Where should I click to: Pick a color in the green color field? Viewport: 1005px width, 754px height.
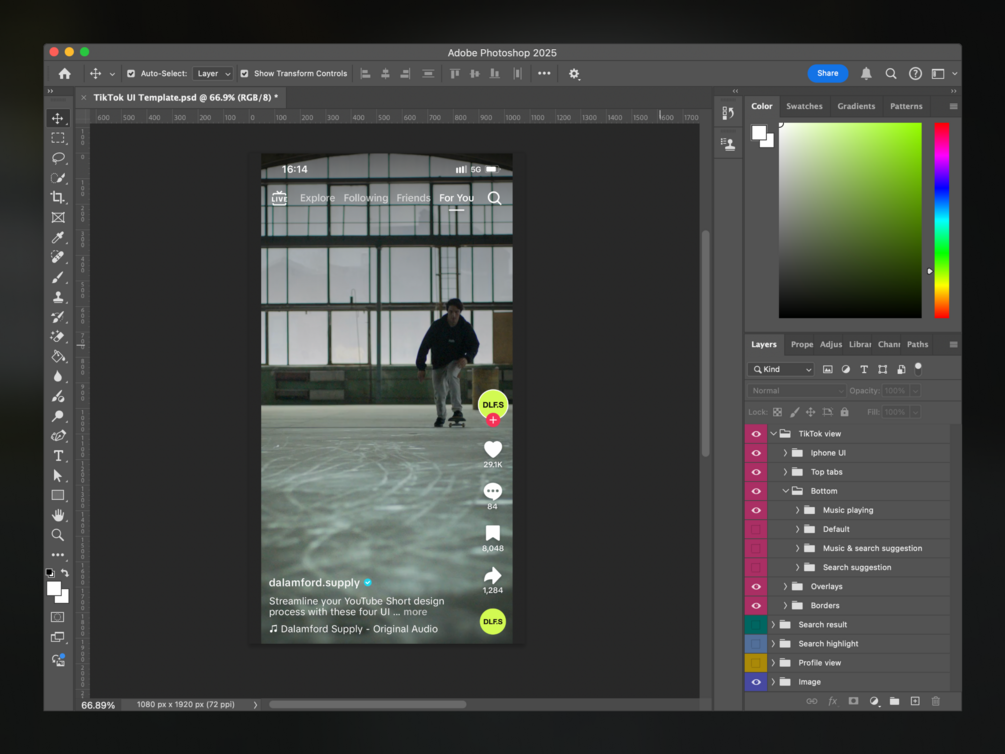click(850, 220)
